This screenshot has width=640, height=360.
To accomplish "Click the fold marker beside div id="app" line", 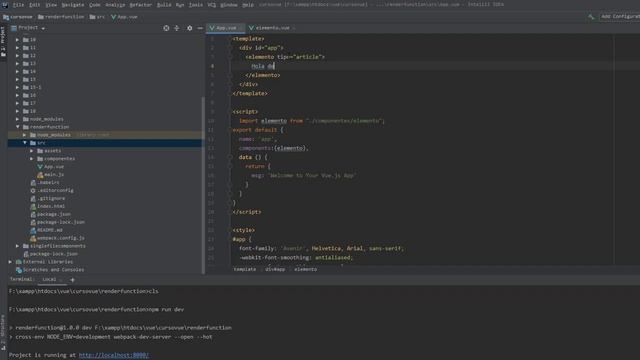I will [230, 48].
